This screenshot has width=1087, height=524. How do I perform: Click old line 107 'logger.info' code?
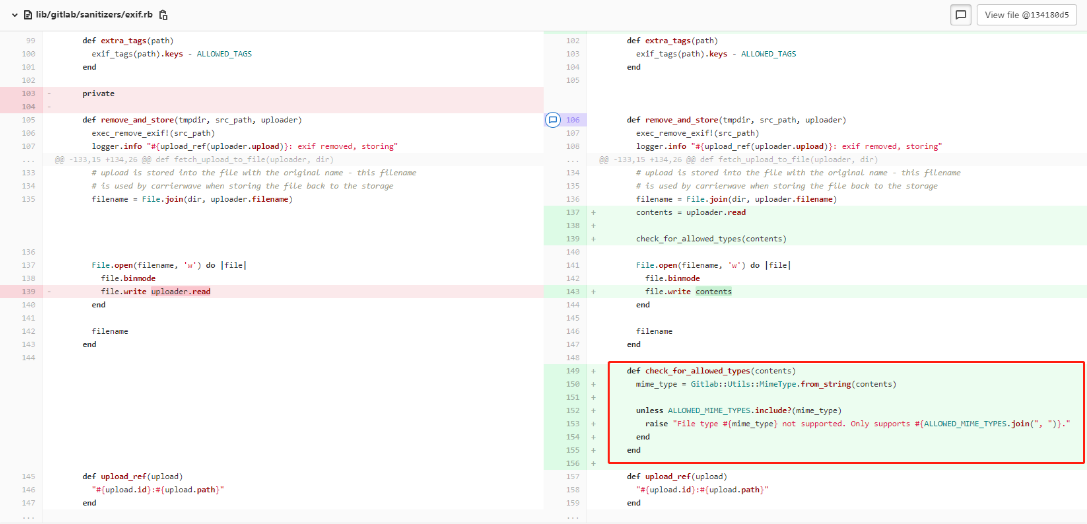(244, 146)
